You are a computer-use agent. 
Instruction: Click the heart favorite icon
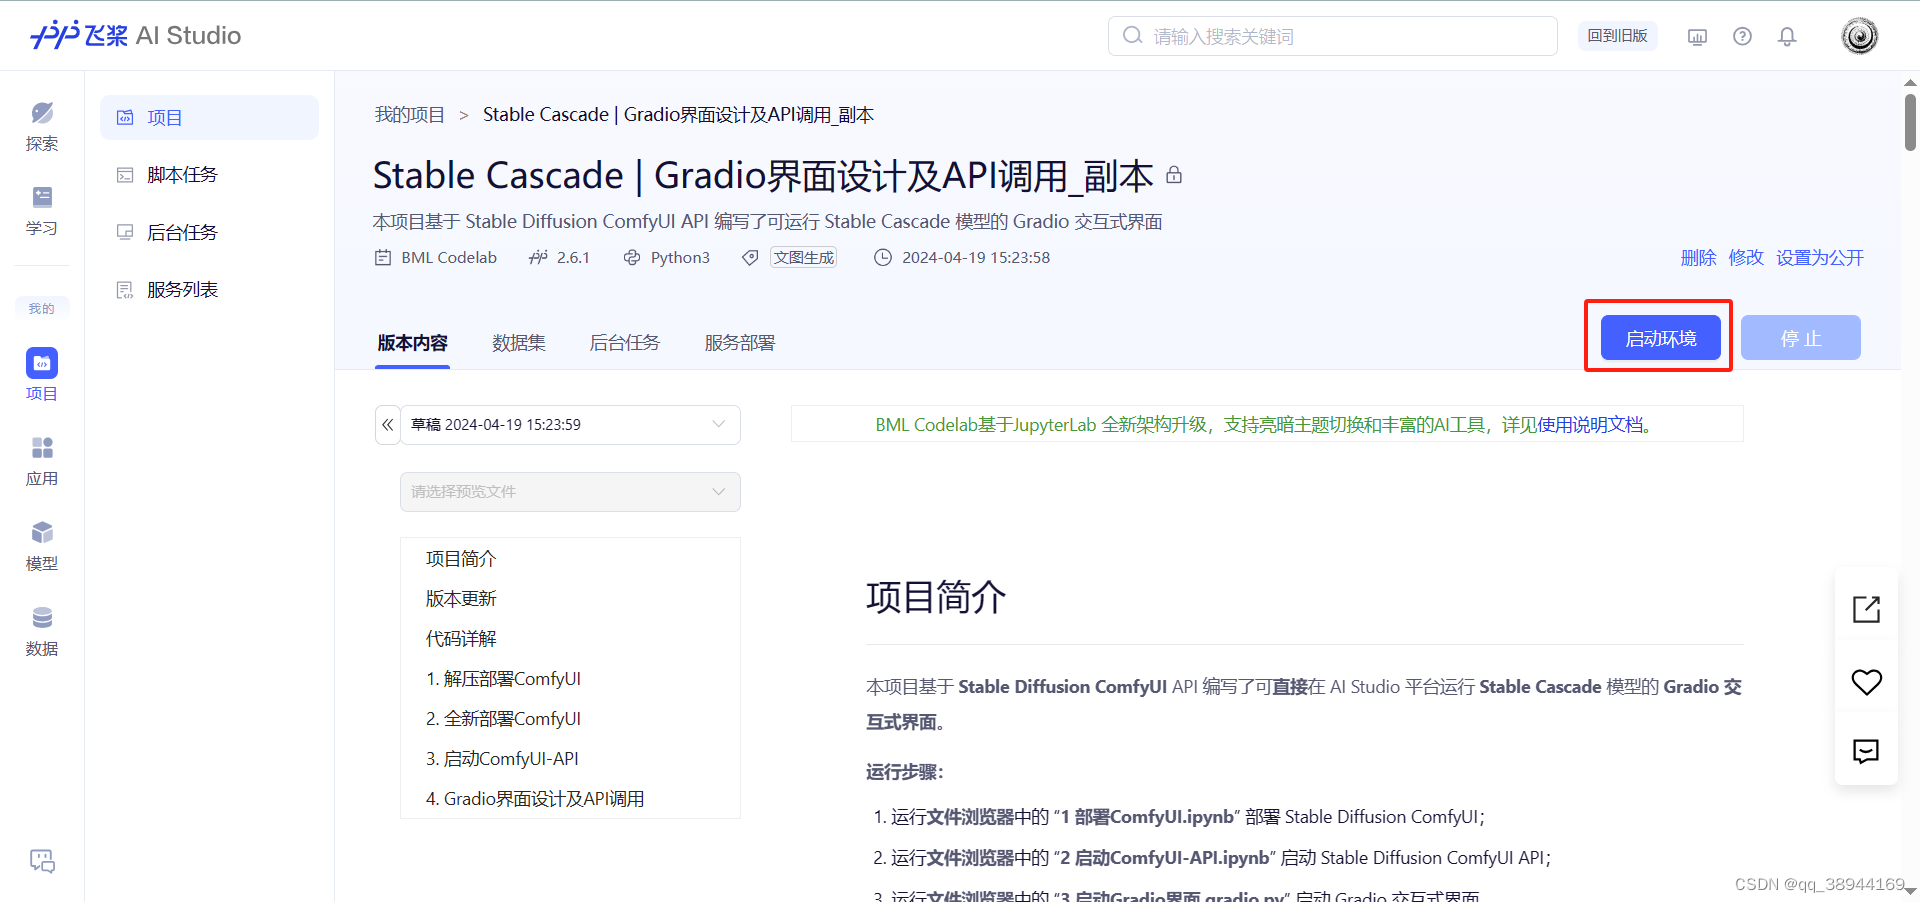pos(1866,681)
